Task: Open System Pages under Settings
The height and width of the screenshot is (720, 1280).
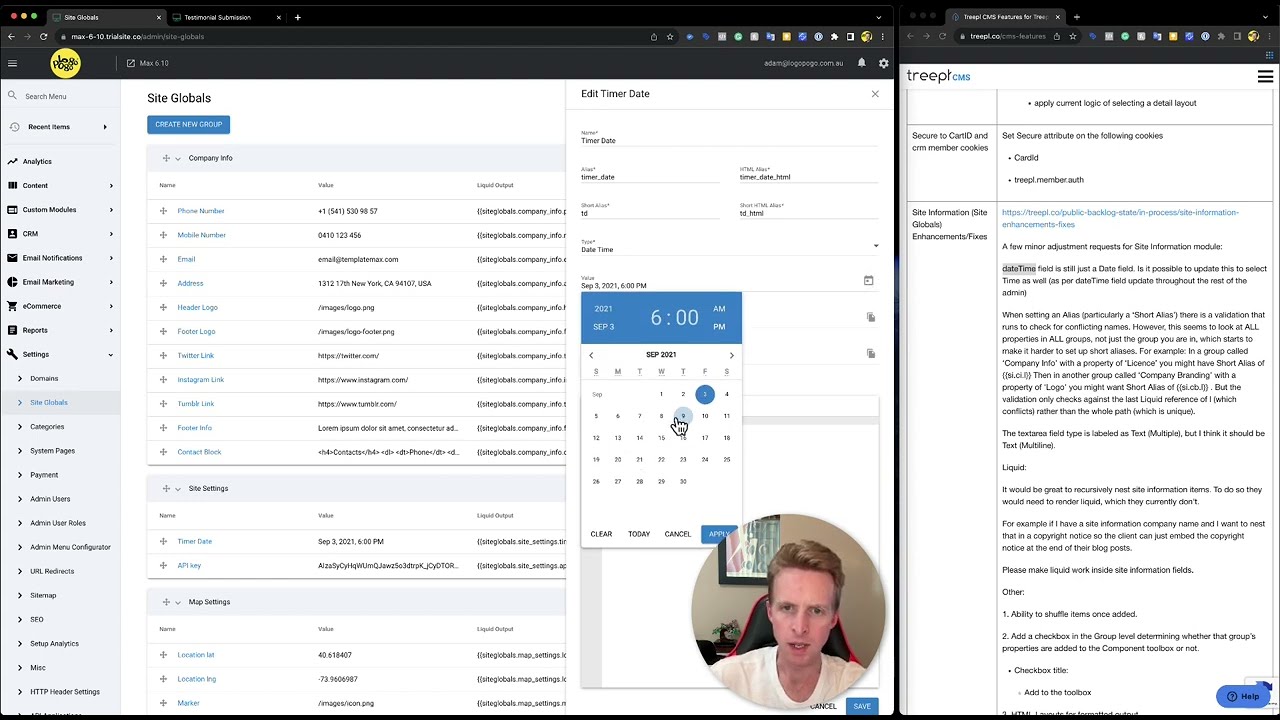Action: pos(52,450)
